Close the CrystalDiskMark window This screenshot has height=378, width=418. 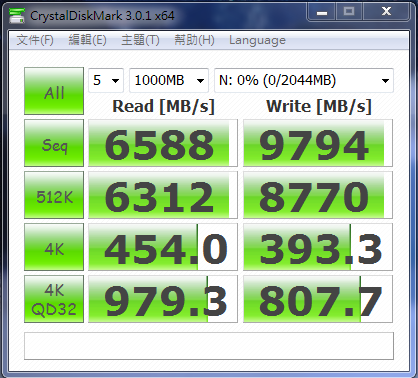tap(386, 12)
